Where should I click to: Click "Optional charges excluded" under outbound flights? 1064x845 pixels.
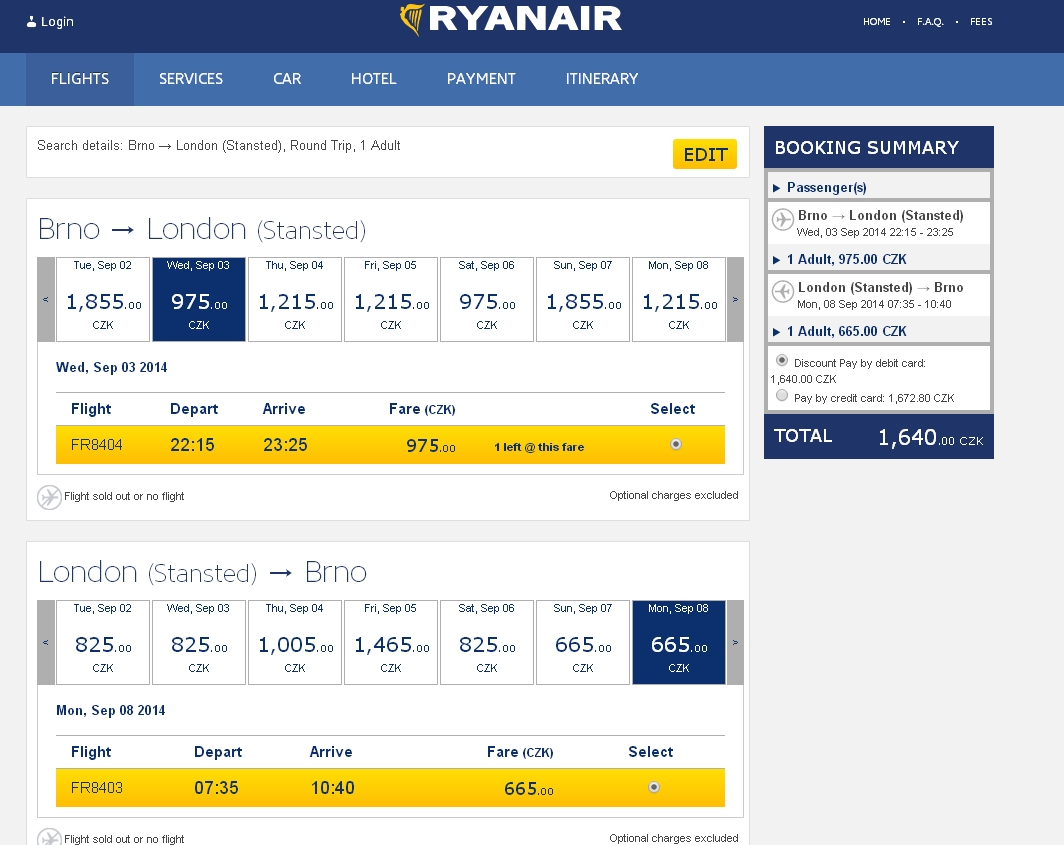pyautogui.click(x=674, y=495)
